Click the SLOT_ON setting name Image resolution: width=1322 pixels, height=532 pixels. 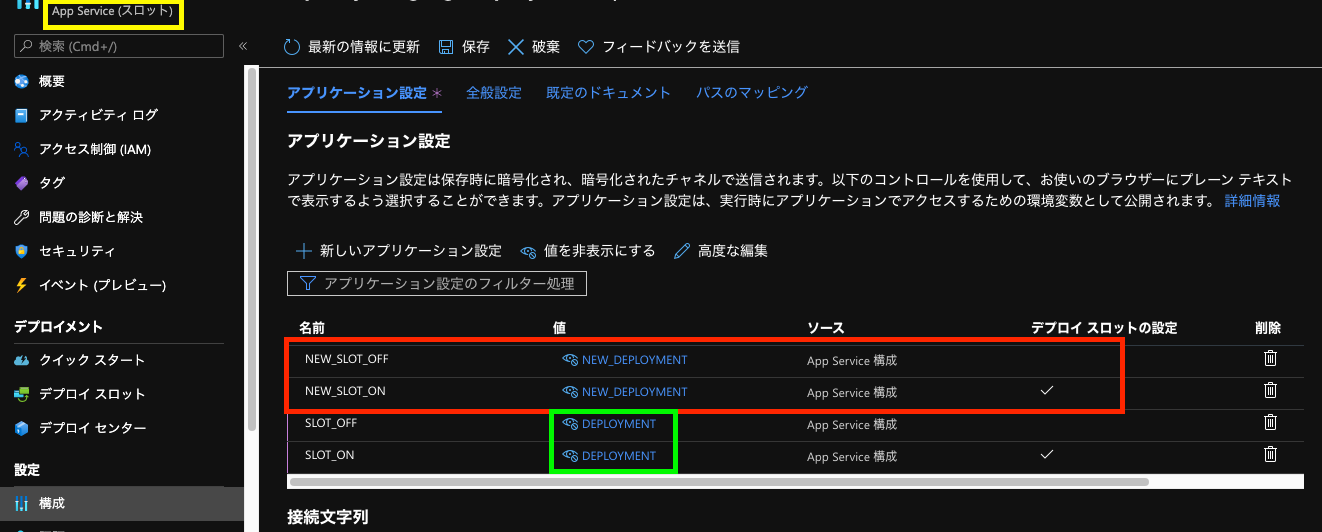point(330,455)
